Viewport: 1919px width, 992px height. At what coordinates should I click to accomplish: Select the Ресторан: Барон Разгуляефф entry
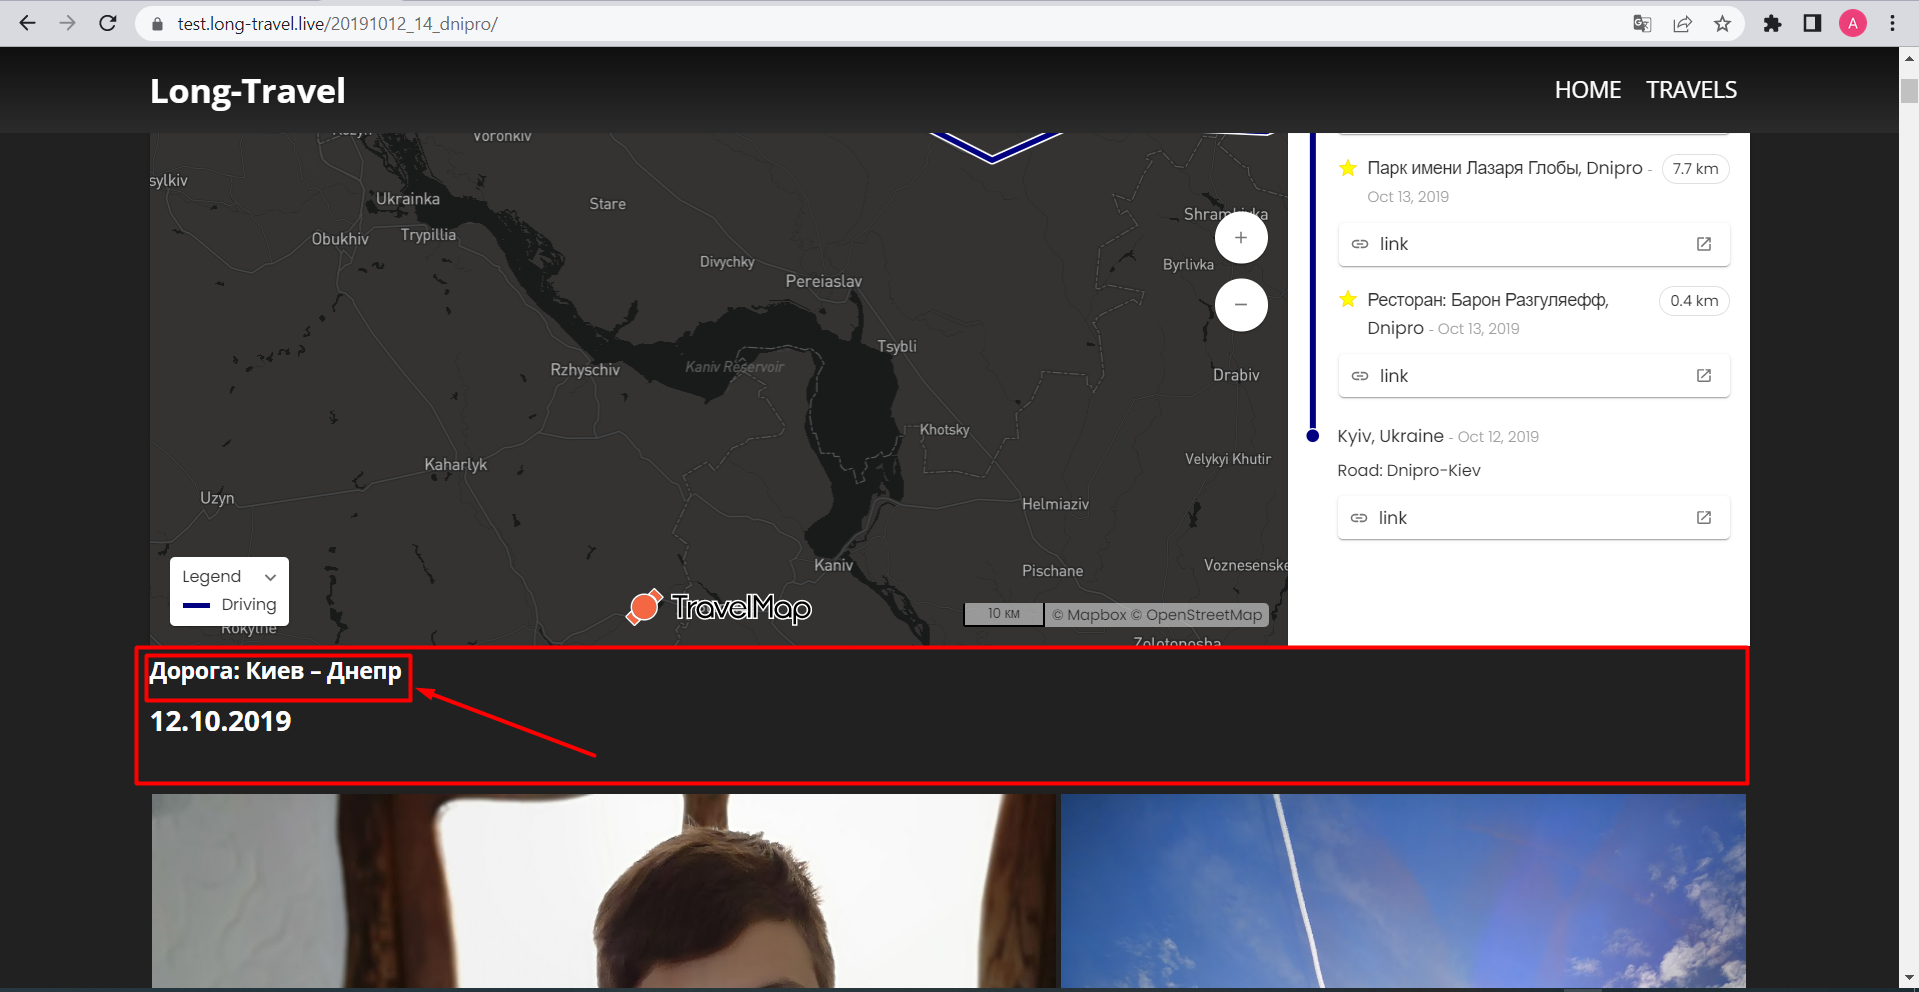tap(1488, 313)
